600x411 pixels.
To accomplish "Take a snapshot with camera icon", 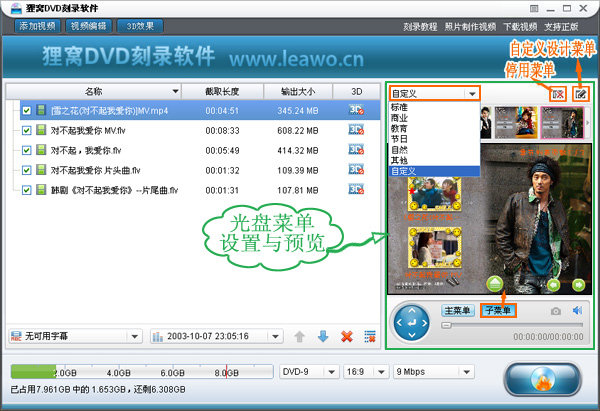I will pyautogui.click(x=556, y=311).
